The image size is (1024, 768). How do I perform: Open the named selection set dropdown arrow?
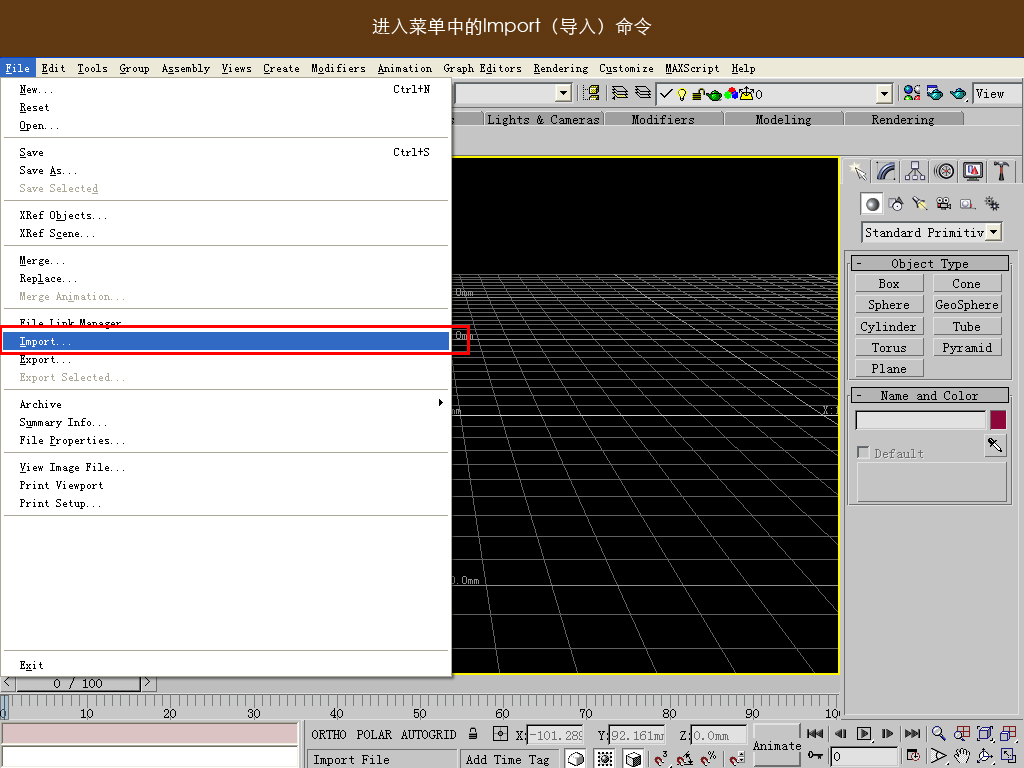click(x=564, y=94)
